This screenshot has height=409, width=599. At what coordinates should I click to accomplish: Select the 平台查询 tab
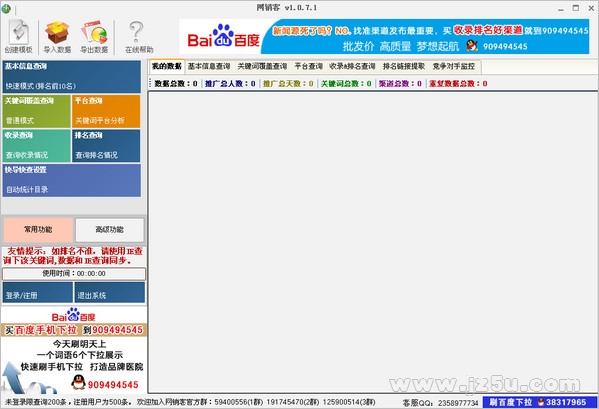(x=308, y=66)
